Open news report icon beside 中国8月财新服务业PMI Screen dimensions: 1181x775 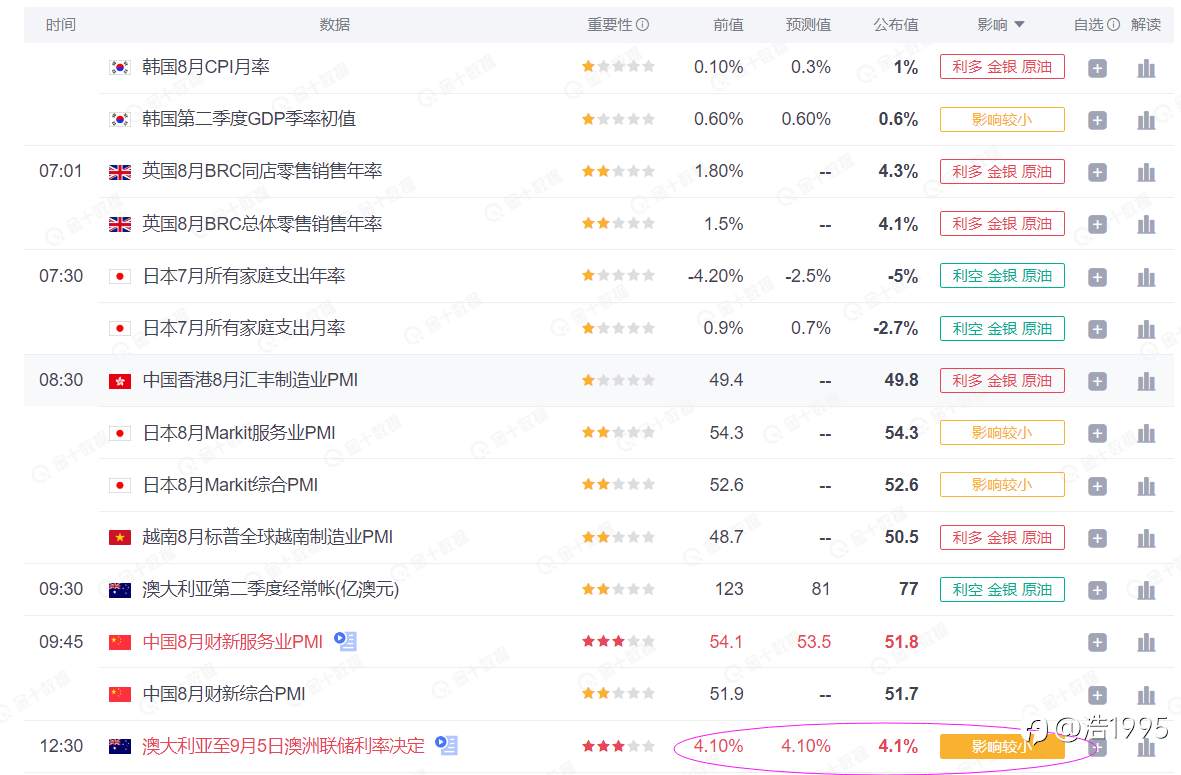pos(346,641)
